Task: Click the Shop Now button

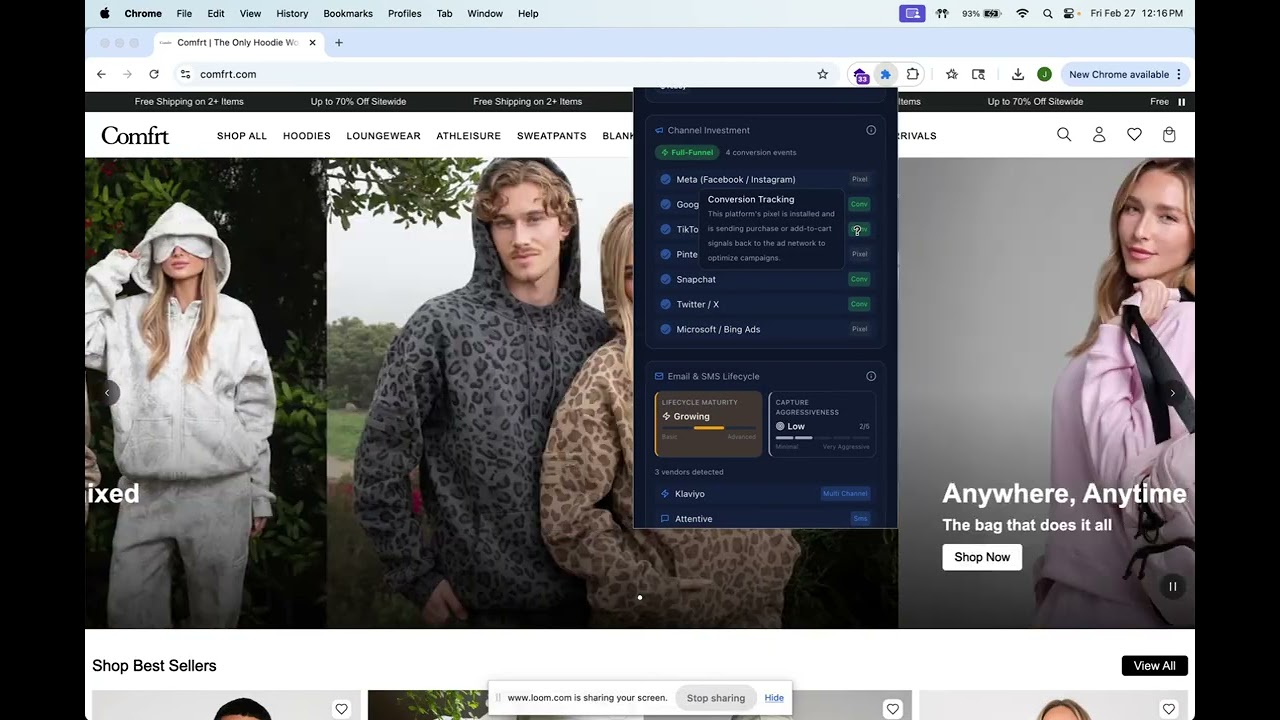Action: pyautogui.click(x=982, y=557)
